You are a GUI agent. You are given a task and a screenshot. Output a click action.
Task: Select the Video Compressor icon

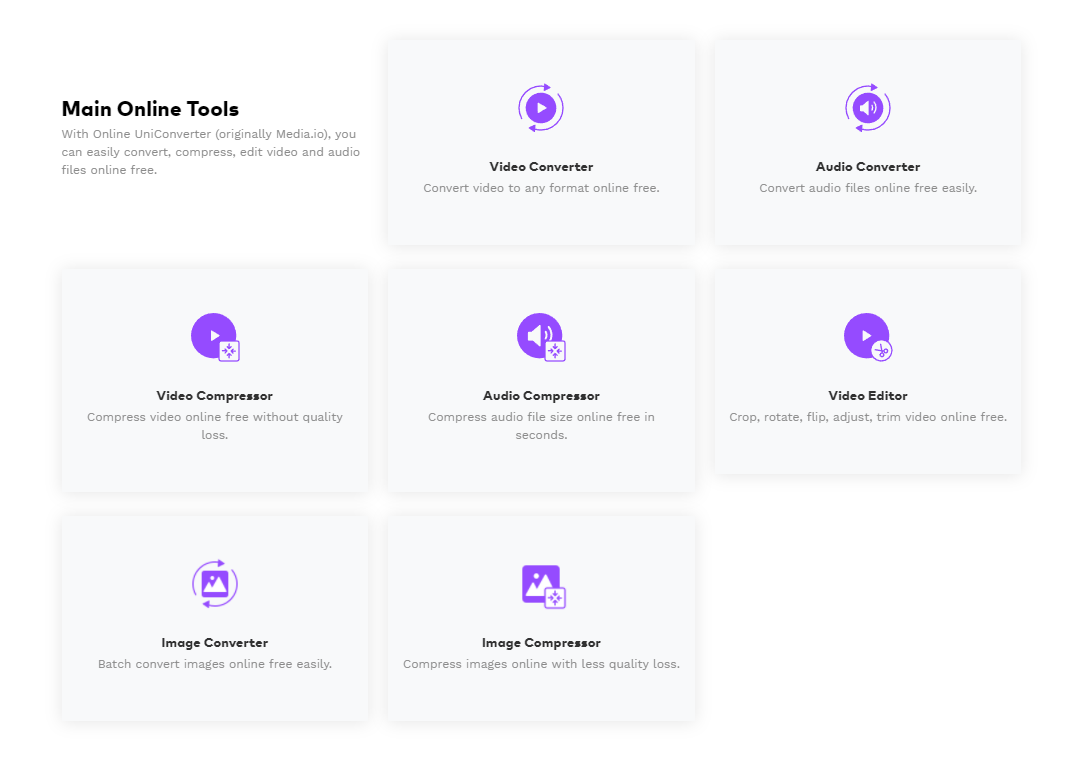coord(215,337)
